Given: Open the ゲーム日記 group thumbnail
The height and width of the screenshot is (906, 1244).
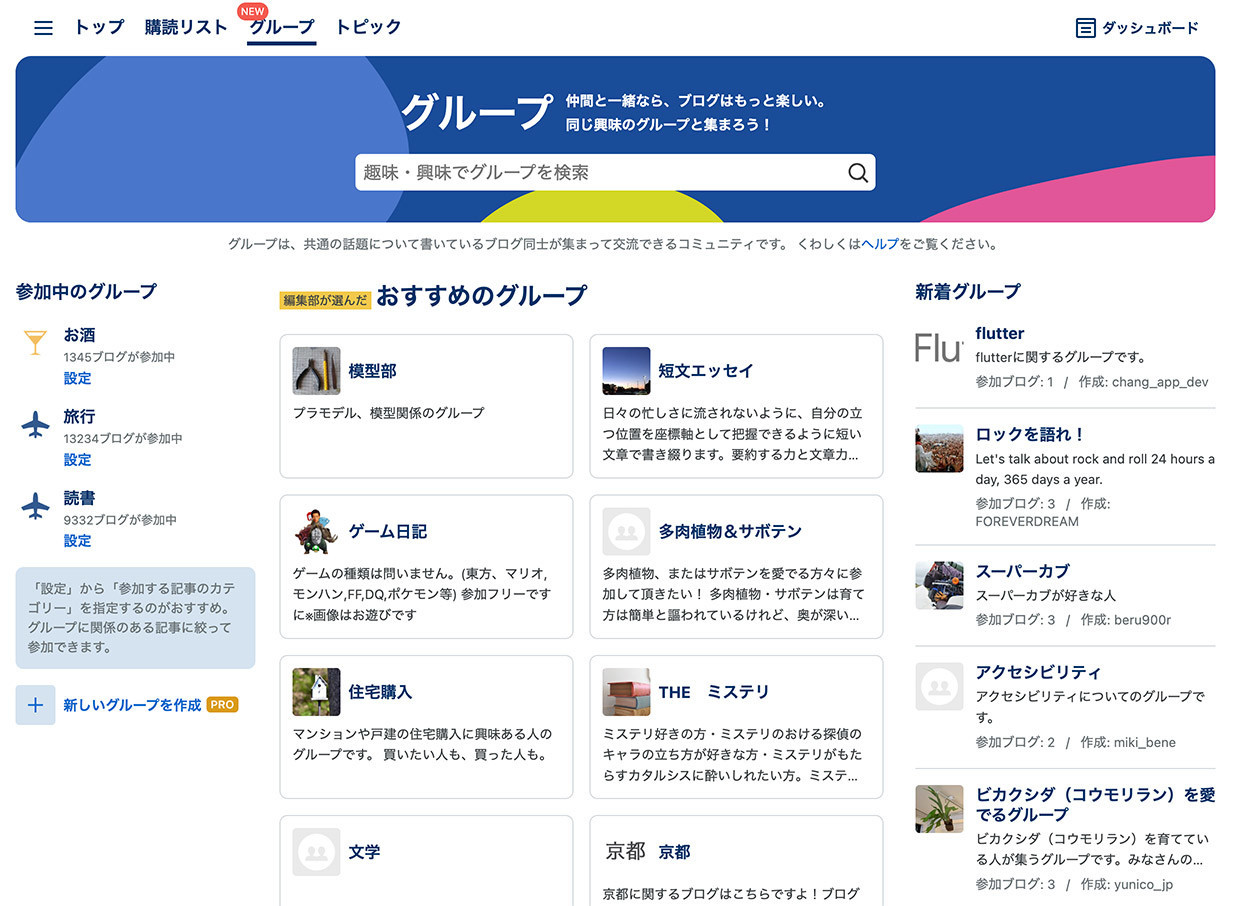Looking at the screenshot, I should pyautogui.click(x=316, y=531).
